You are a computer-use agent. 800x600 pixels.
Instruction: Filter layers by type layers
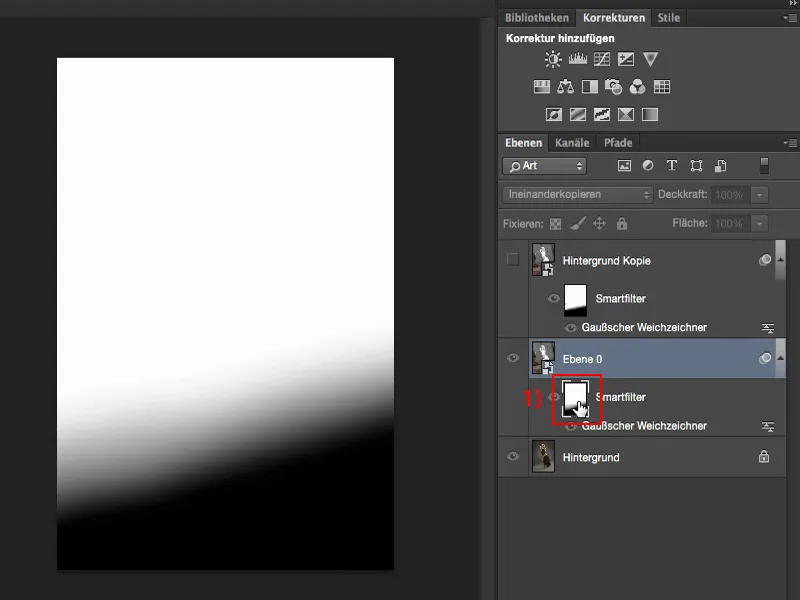pyautogui.click(x=672, y=165)
